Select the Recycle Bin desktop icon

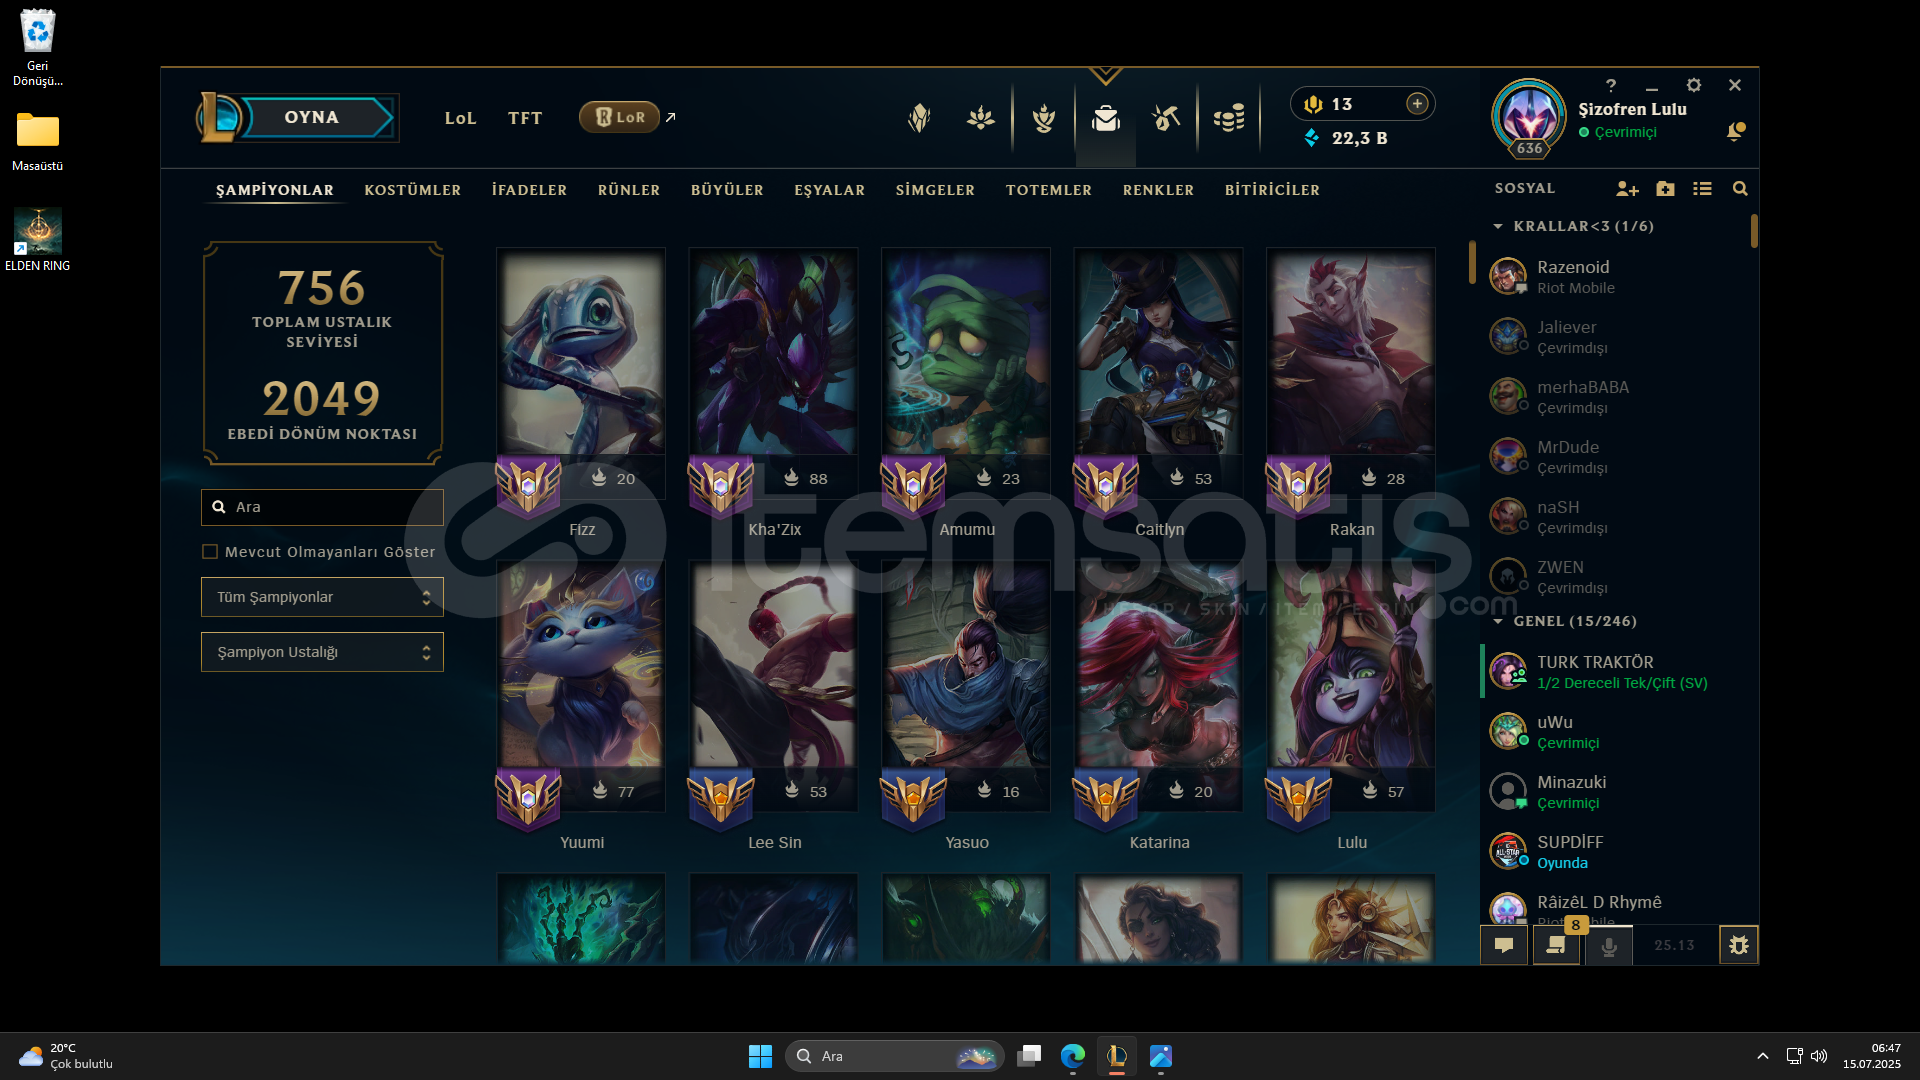click(38, 47)
